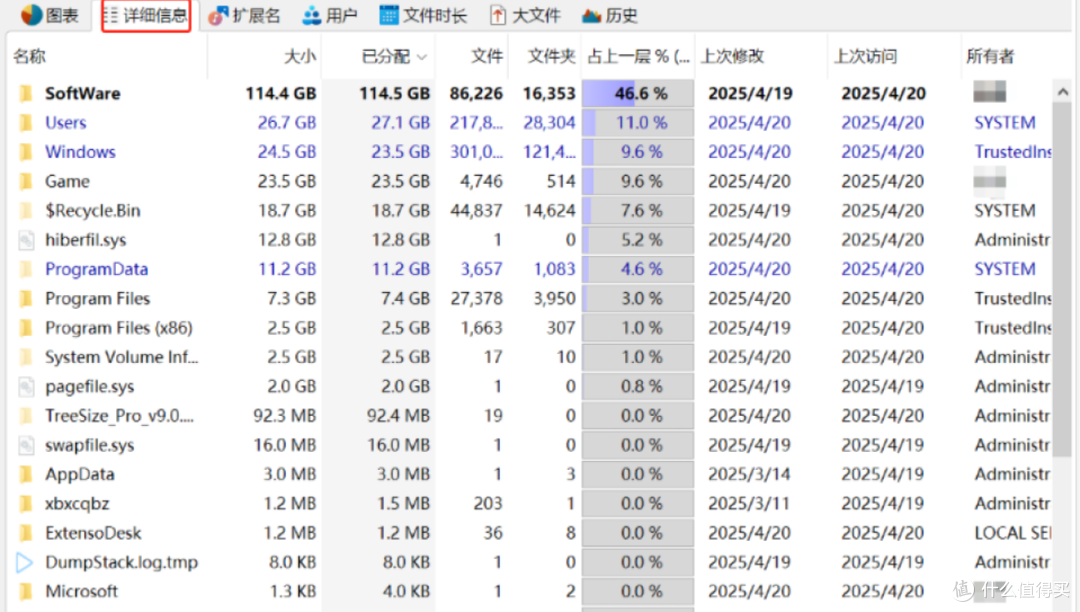Click the Windows folder name
This screenshot has height=612, width=1080.
point(80,152)
